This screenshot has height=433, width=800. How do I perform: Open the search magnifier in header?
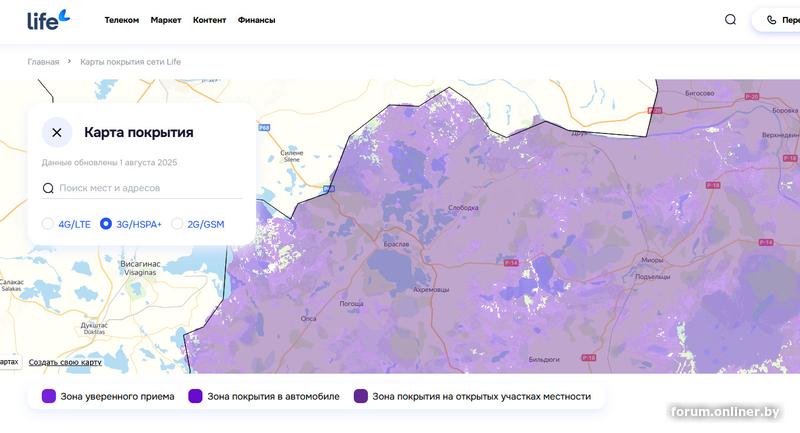731,19
